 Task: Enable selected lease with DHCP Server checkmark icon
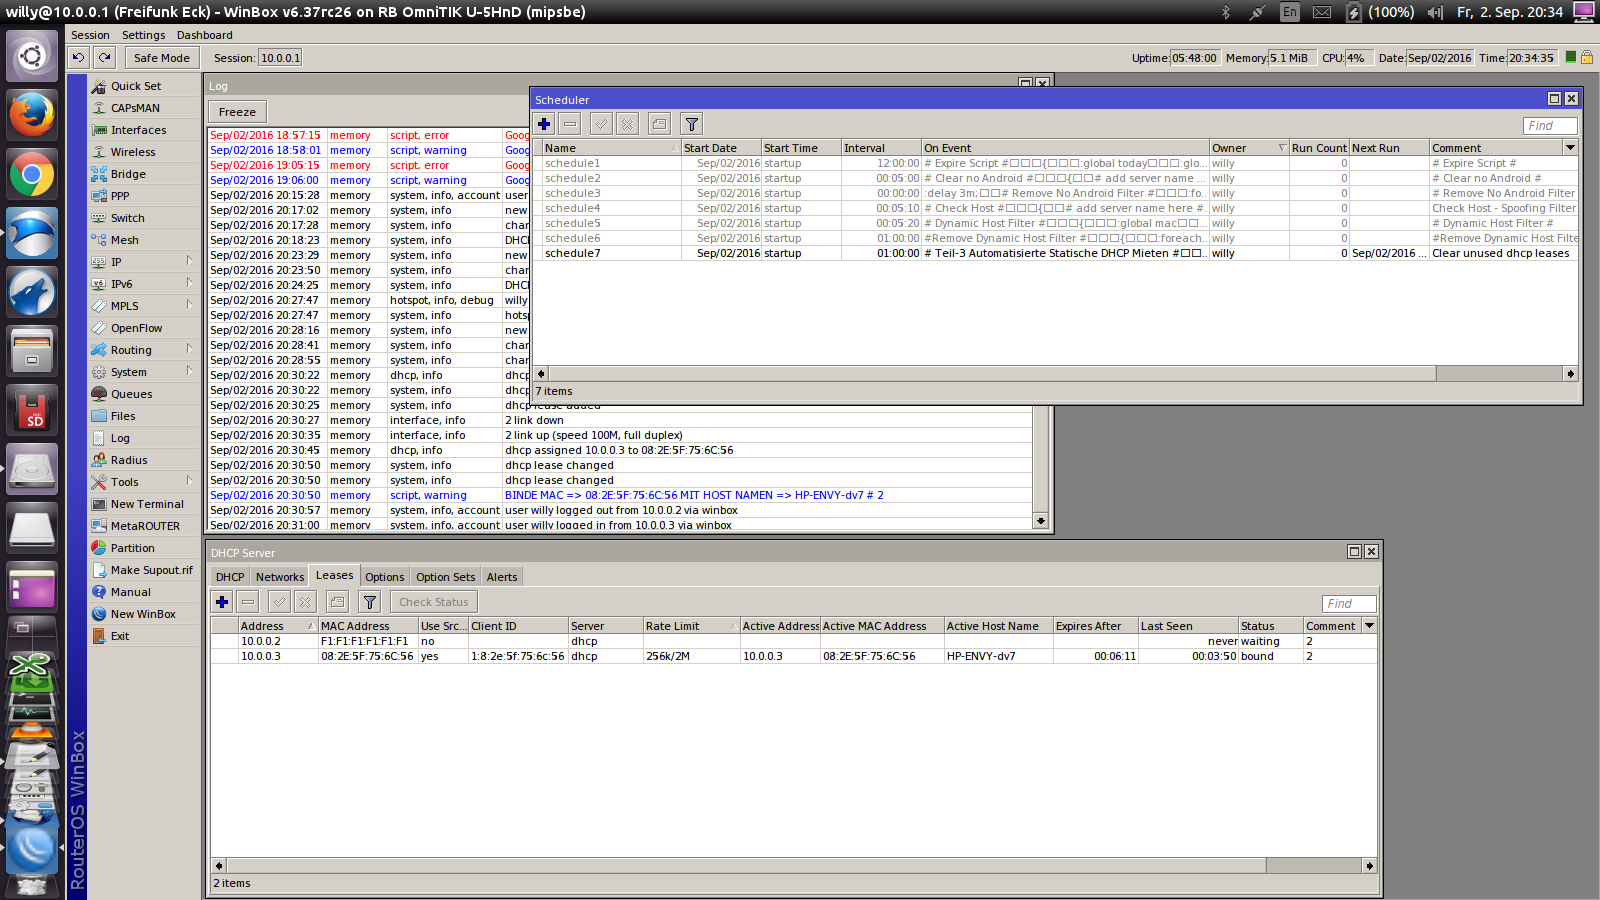pos(279,602)
